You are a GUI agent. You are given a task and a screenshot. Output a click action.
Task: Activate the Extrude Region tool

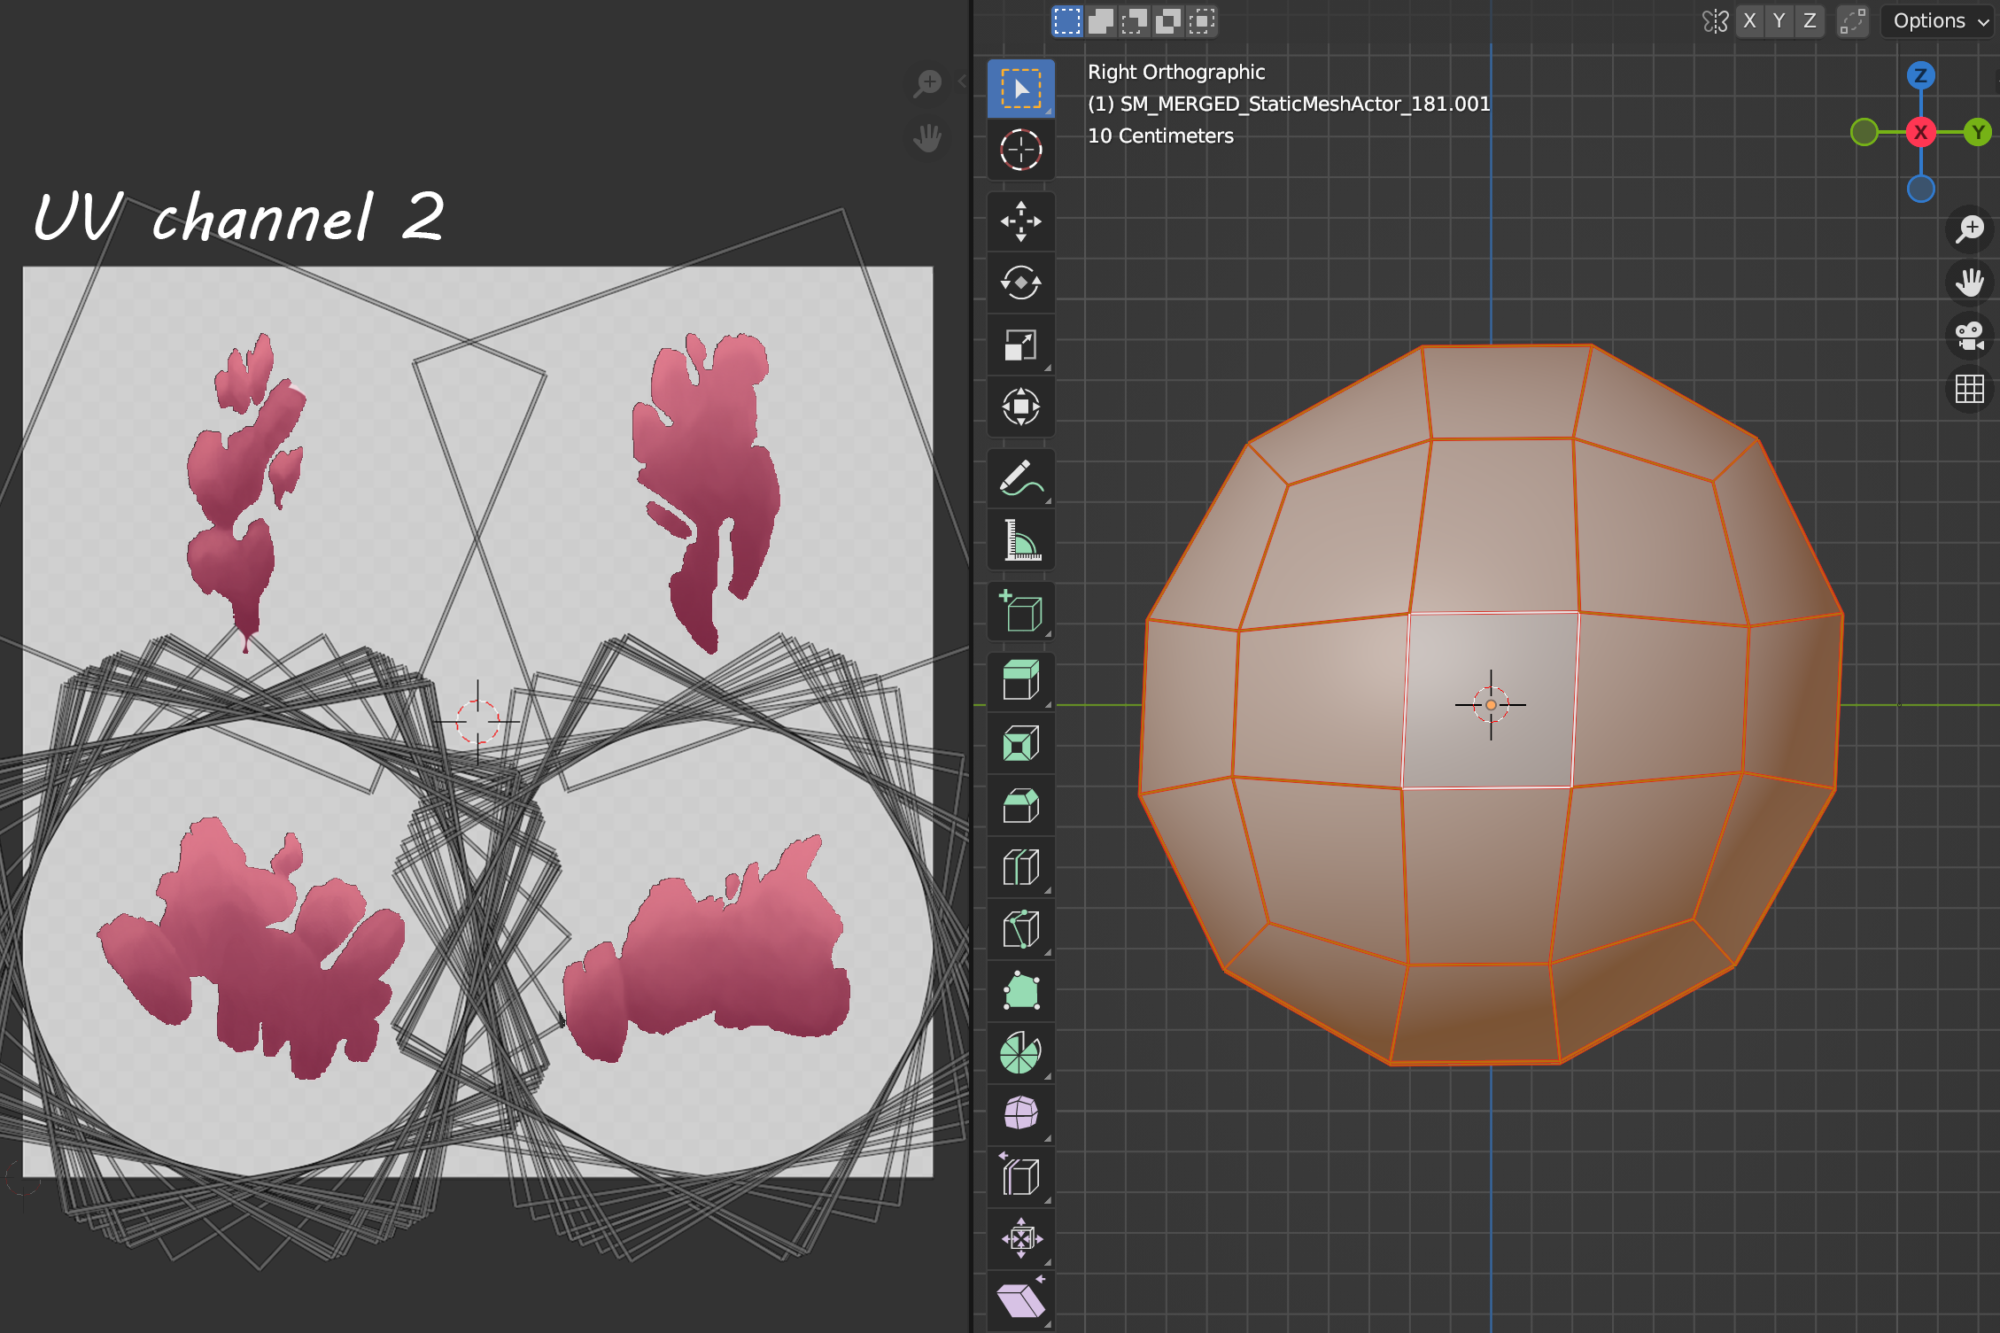click(1021, 681)
